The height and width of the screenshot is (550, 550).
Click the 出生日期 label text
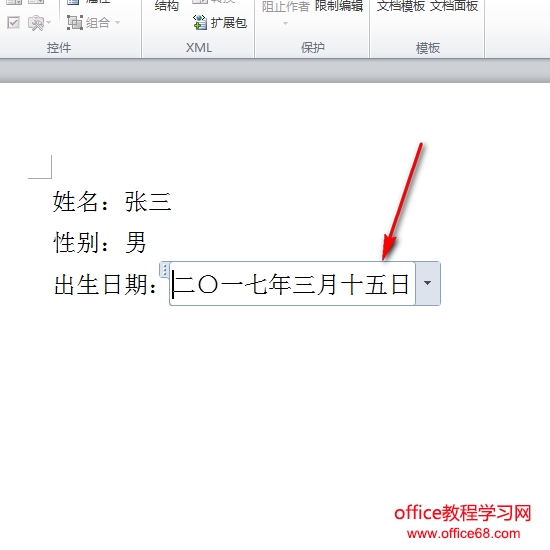pos(101,284)
